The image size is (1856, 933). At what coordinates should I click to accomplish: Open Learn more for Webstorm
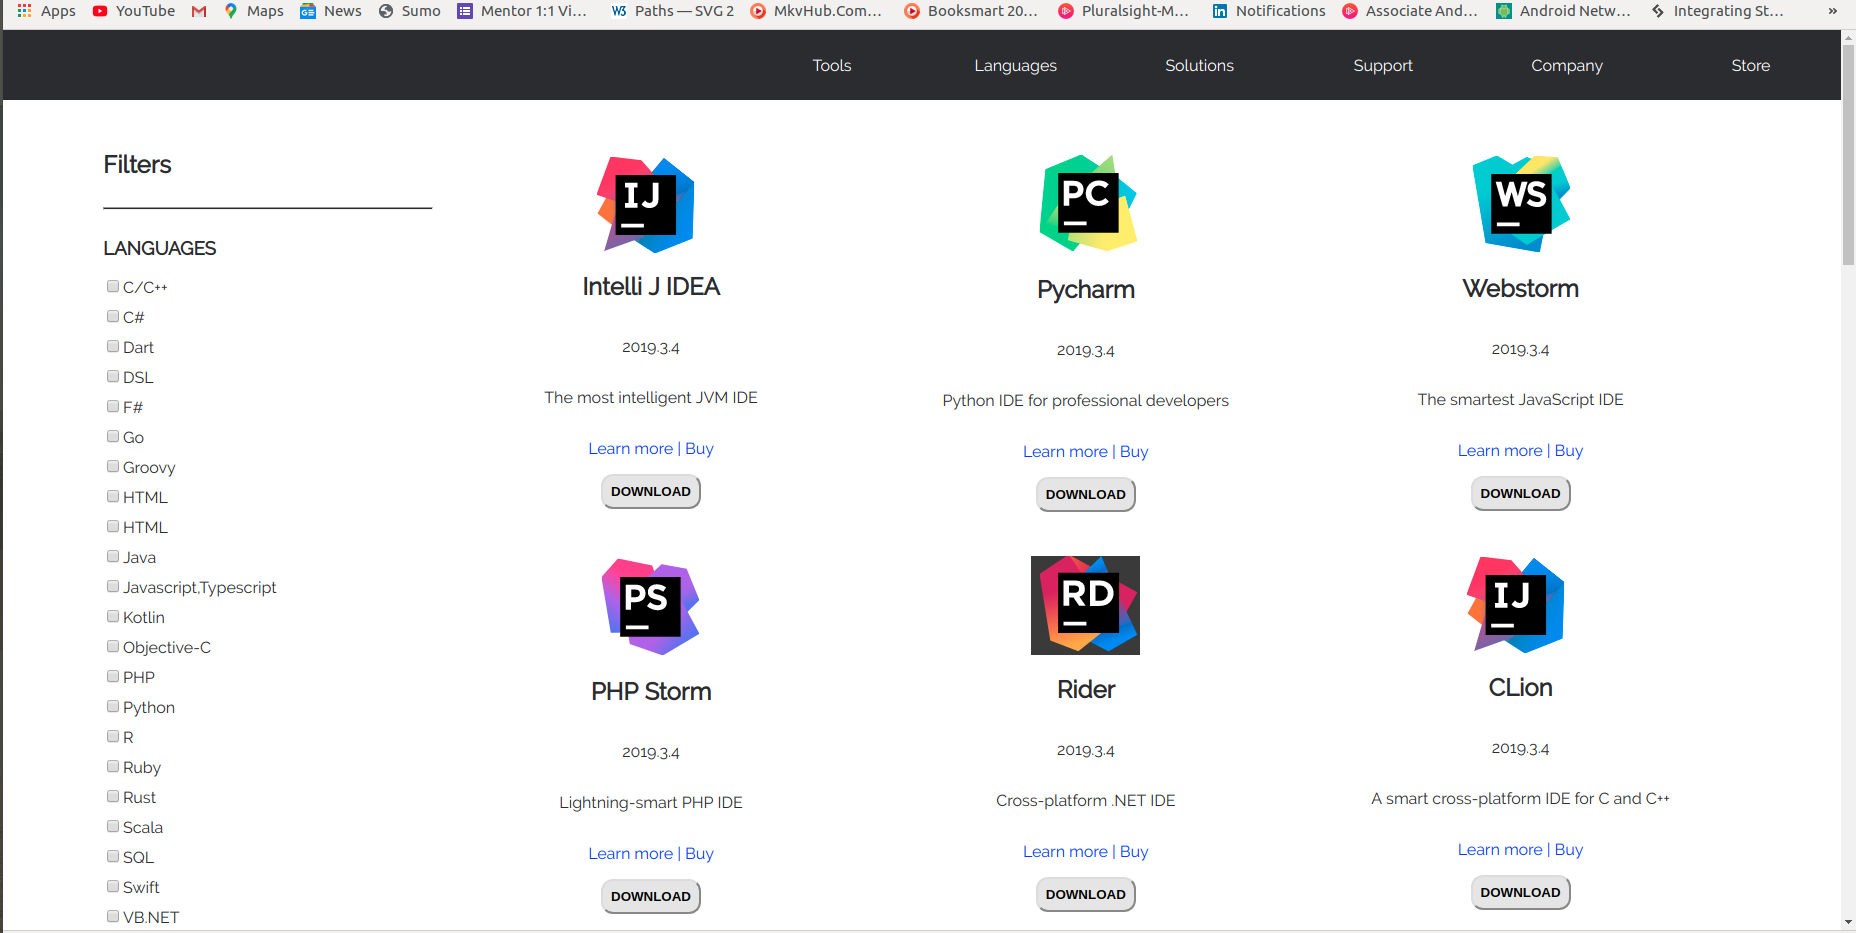point(1500,451)
